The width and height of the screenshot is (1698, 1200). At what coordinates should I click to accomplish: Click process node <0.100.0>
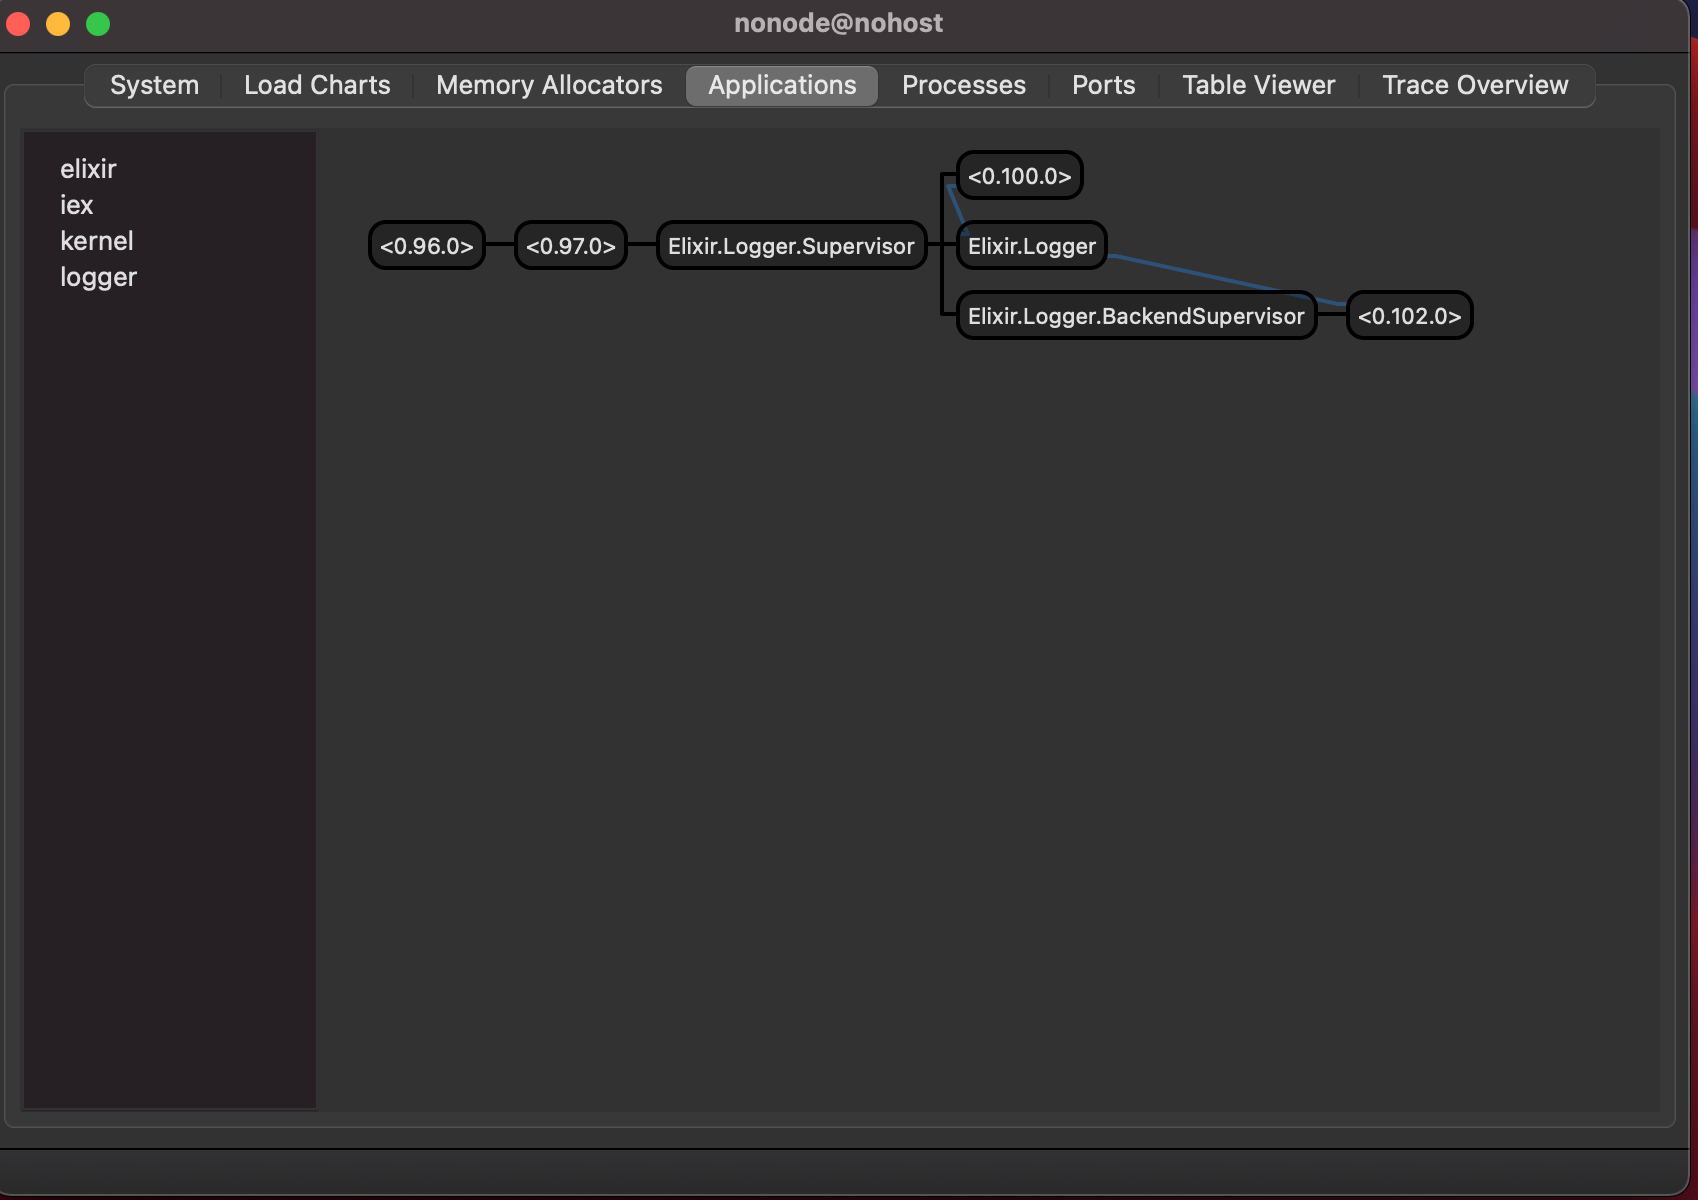[1020, 176]
